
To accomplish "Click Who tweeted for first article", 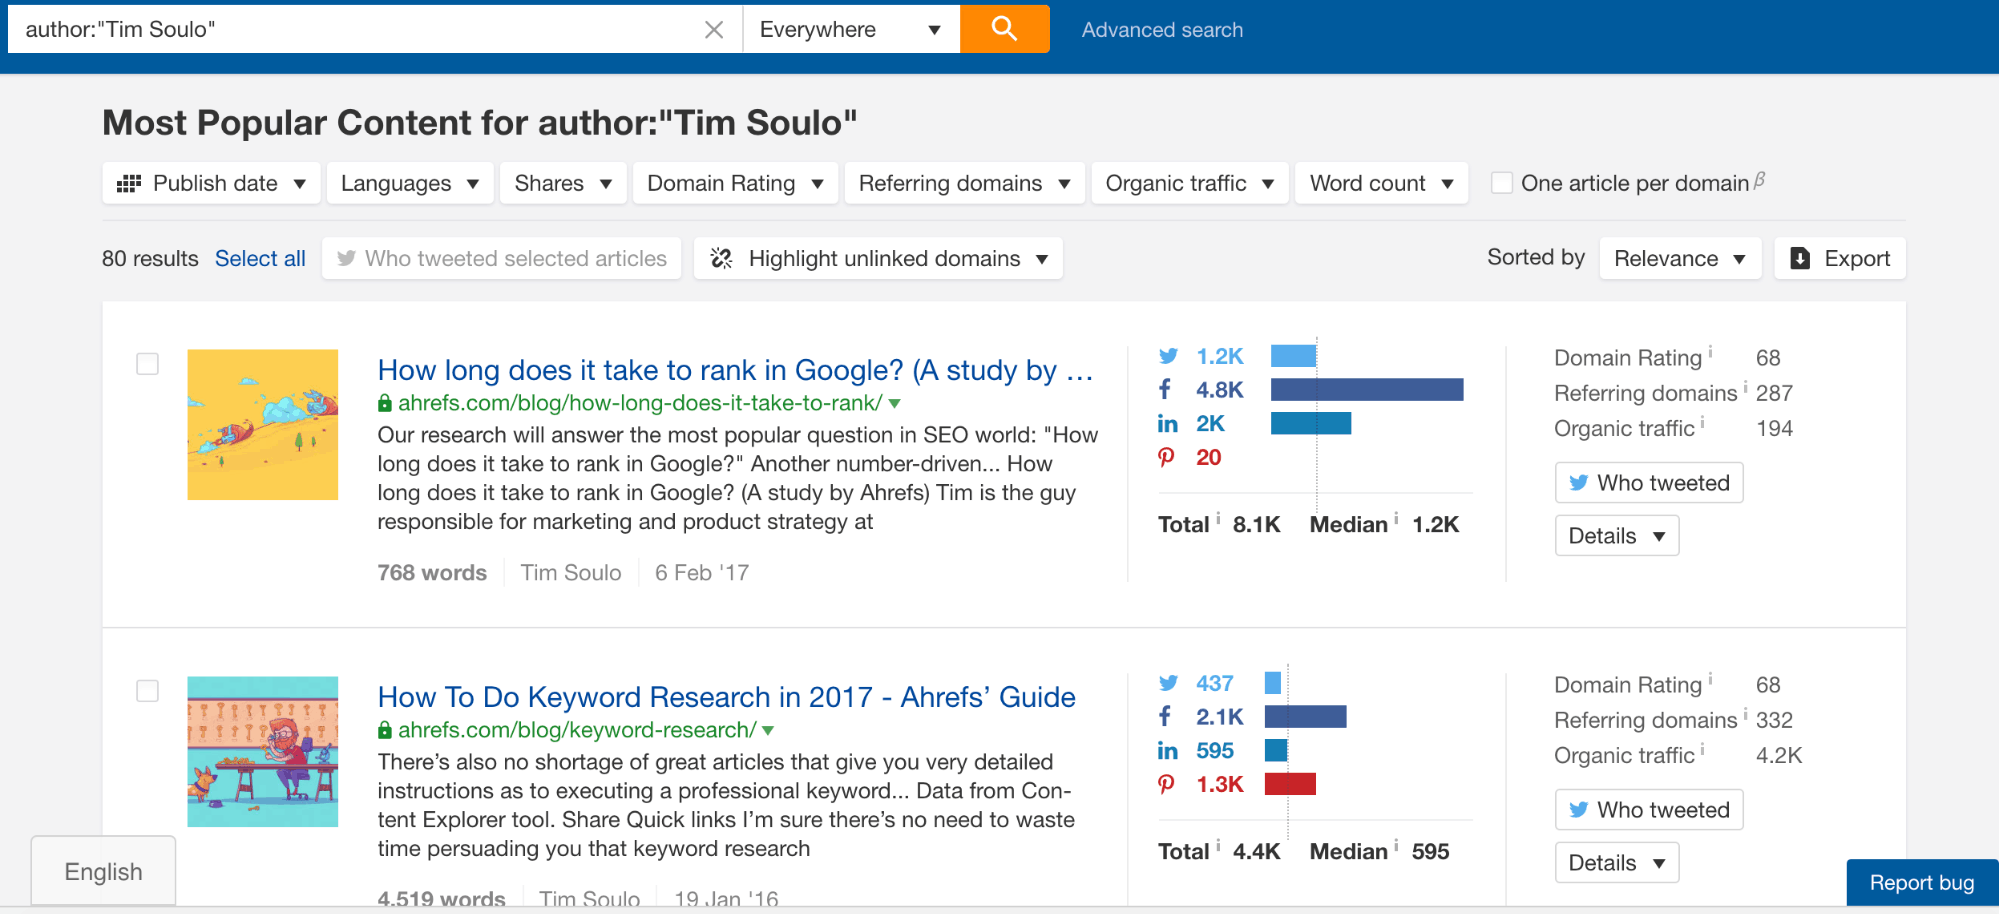I will point(1649,482).
